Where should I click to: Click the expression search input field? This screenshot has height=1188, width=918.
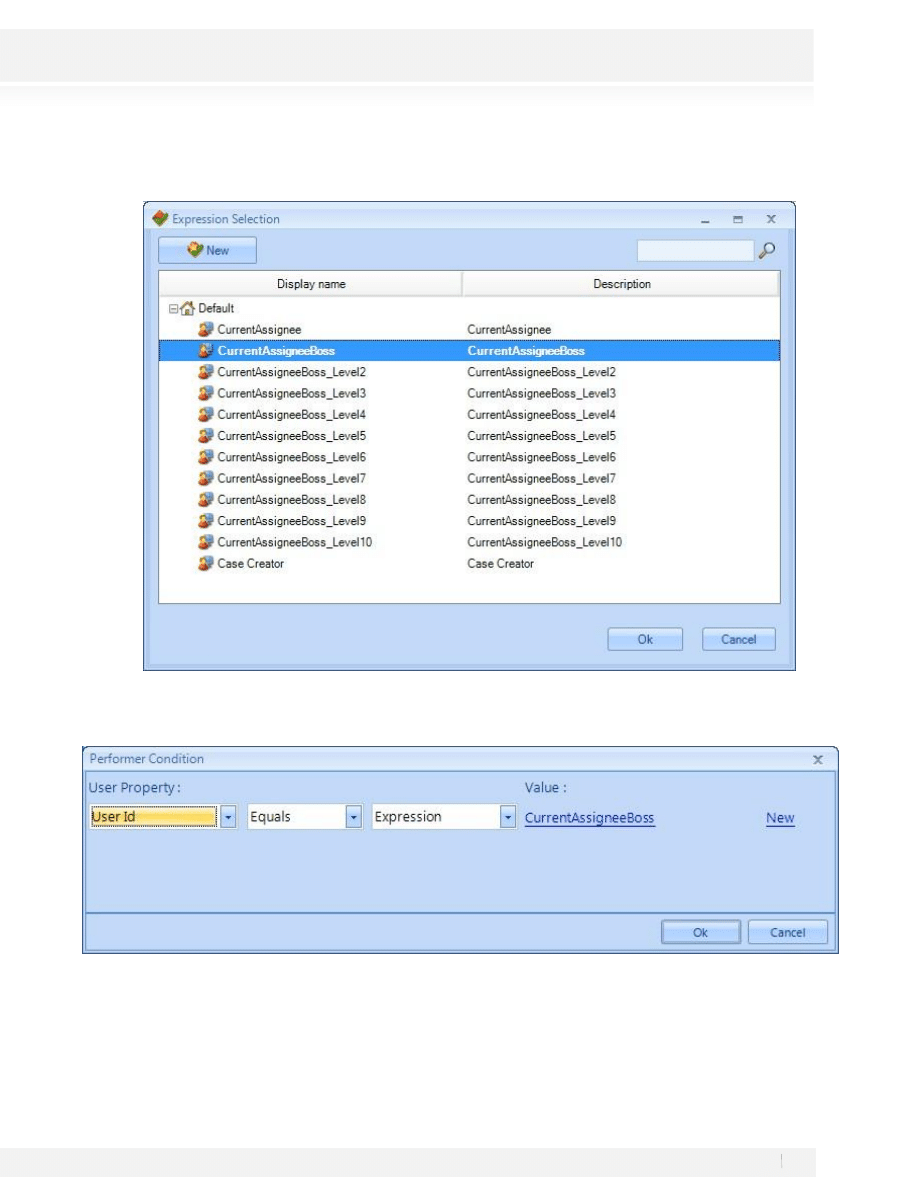click(x=695, y=250)
